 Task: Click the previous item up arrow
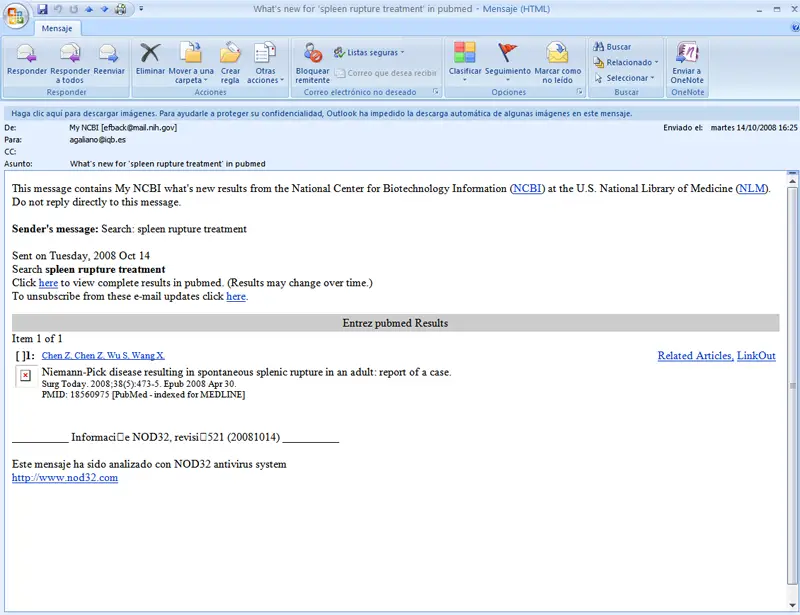[89, 9]
